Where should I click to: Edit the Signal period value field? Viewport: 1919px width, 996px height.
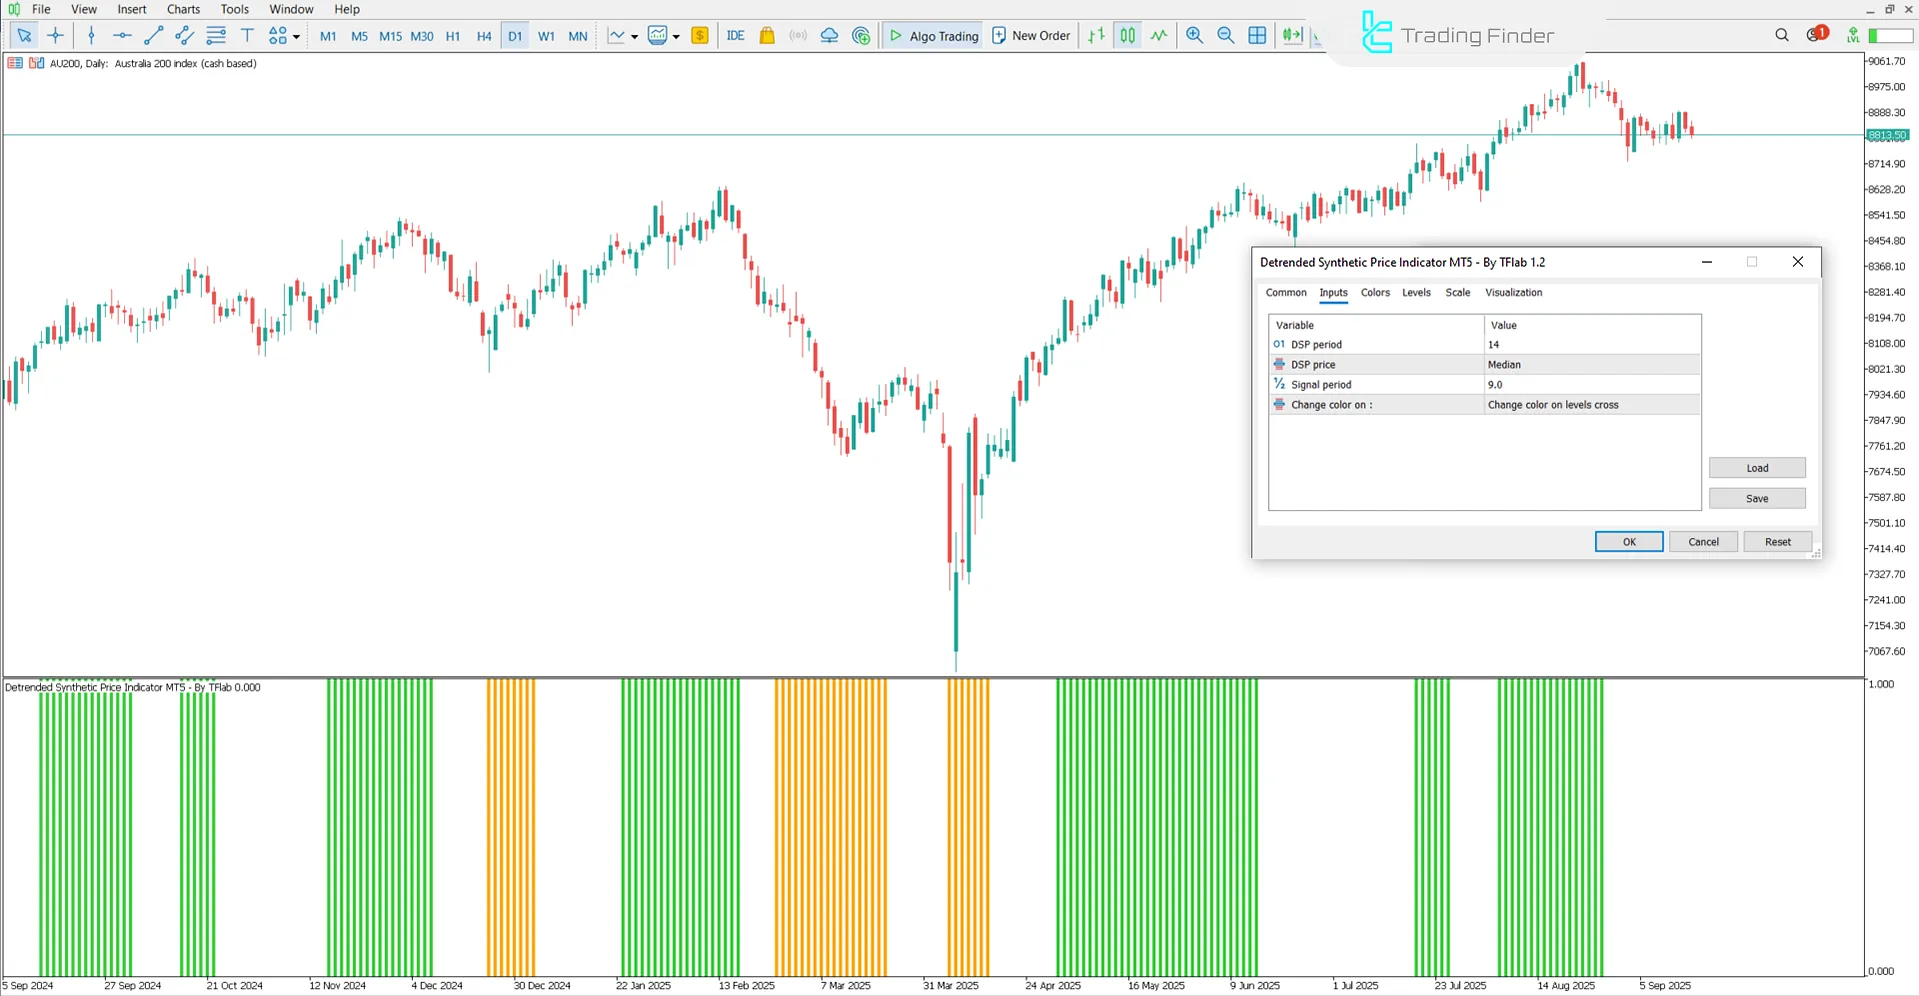(1590, 384)
